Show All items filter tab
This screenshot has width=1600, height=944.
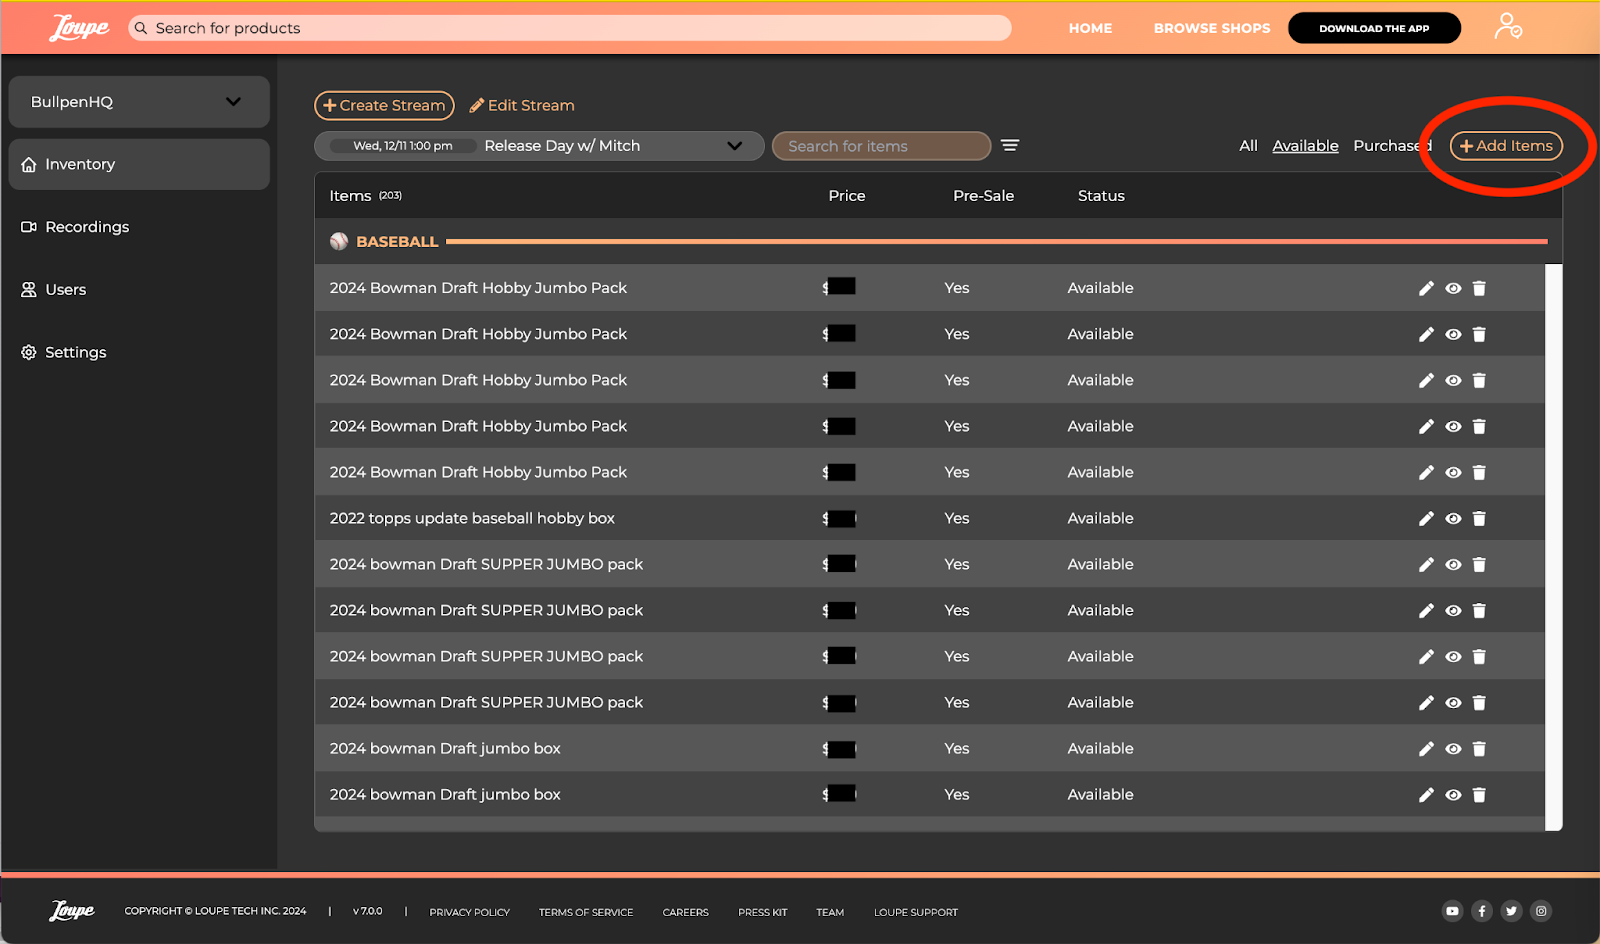1248,146
